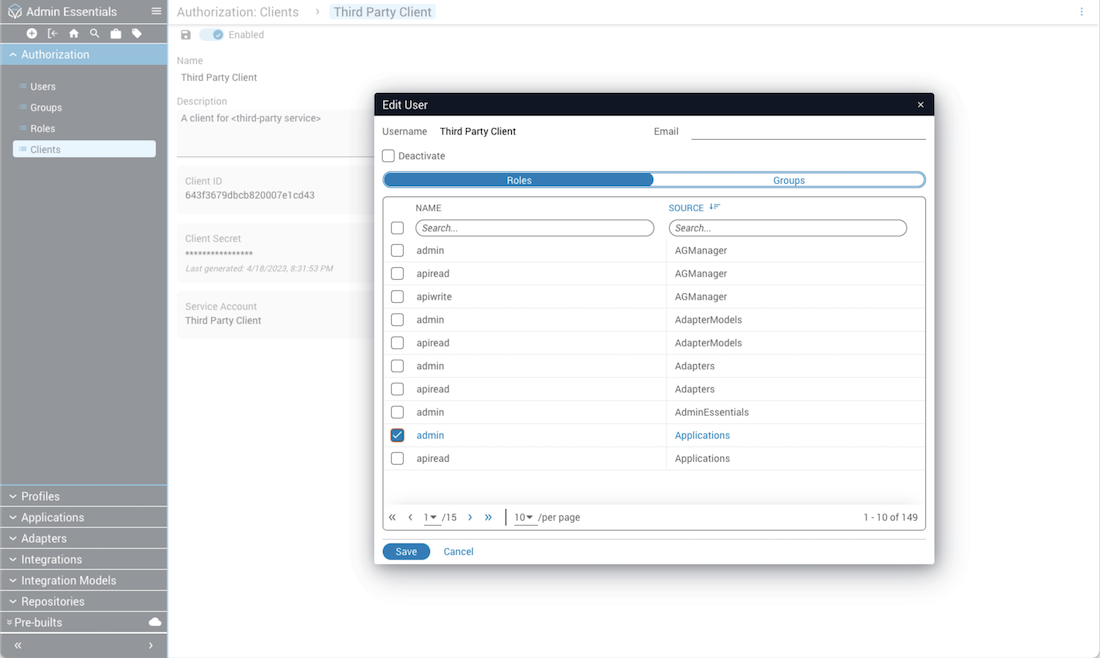This screenshot has height=658, width=1100.
Task: Switch to the Groups tab
Action: coord(788,180)
